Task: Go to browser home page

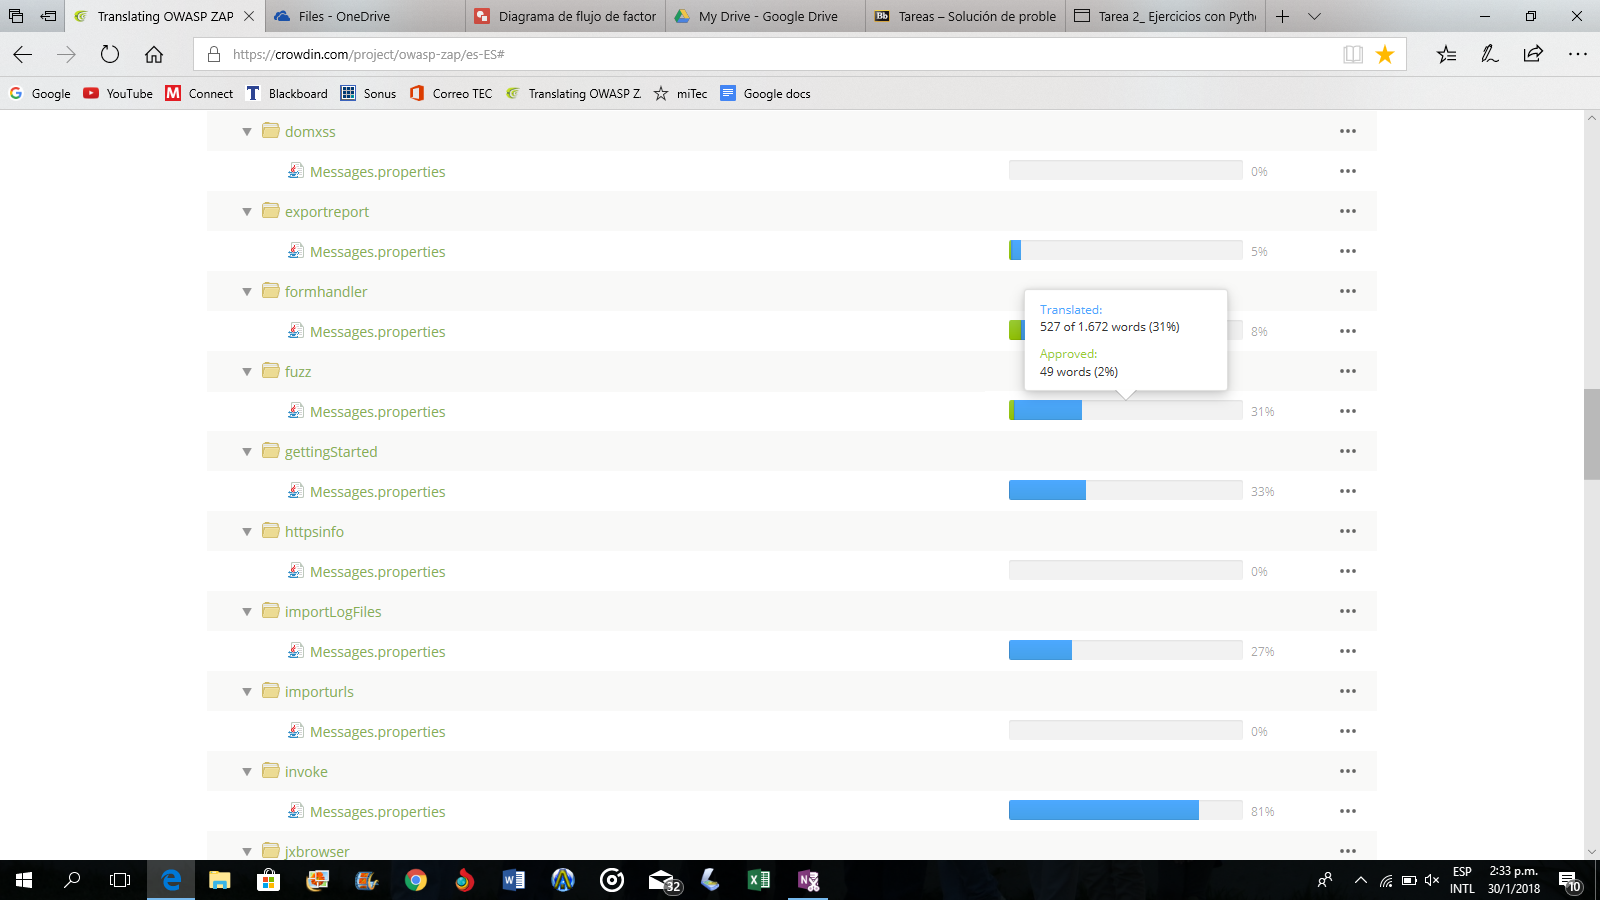Action: (154, 54)
